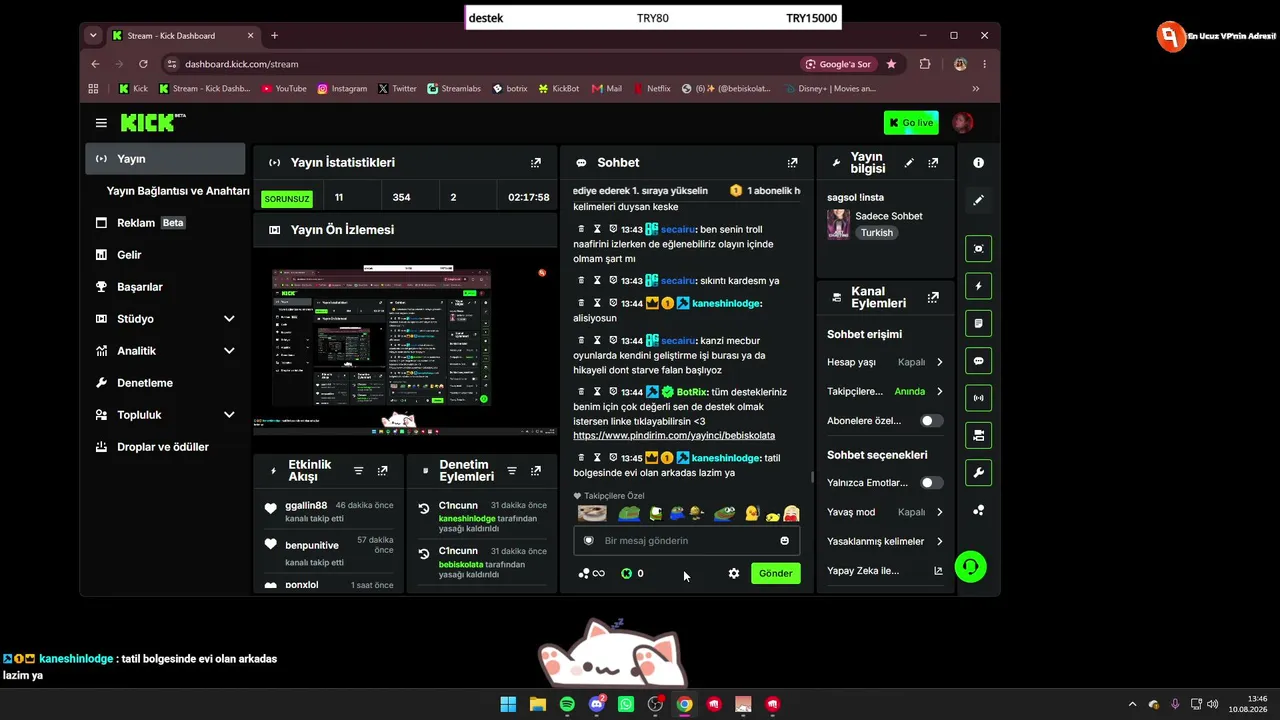This screenshot has width=1280, height=720.
Task: Toggle the moderation actions widget icon
Action: point(978,323)
